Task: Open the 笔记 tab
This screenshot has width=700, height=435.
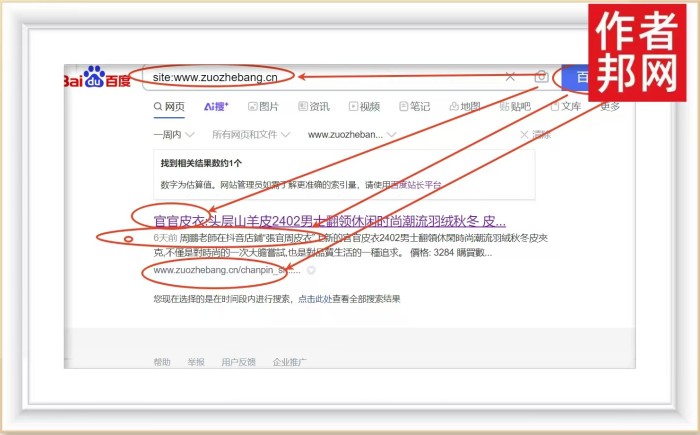Action: (x=414, y=106)
